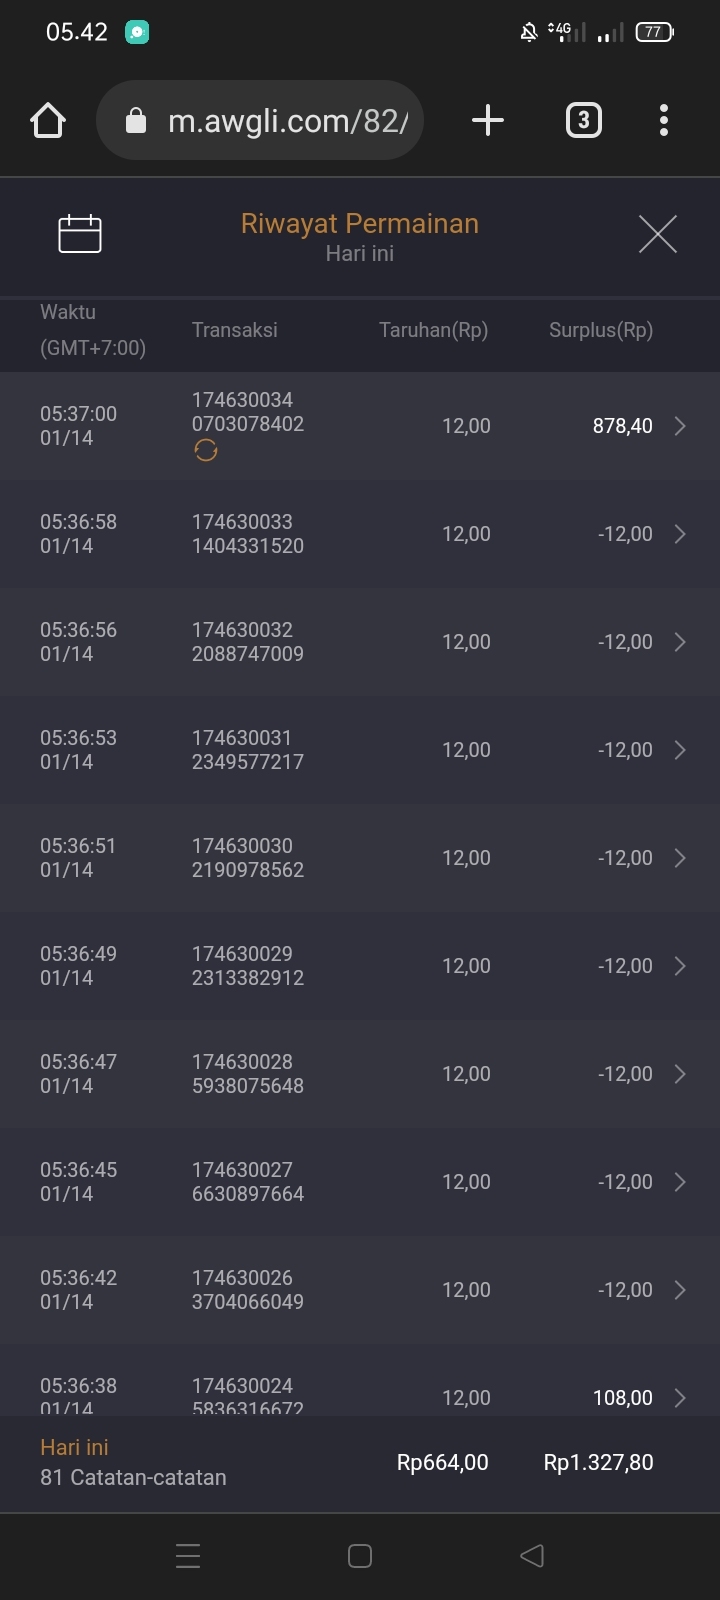720x1600 pixels.
Task: Open a new browser tab
Action: point(487,121)
